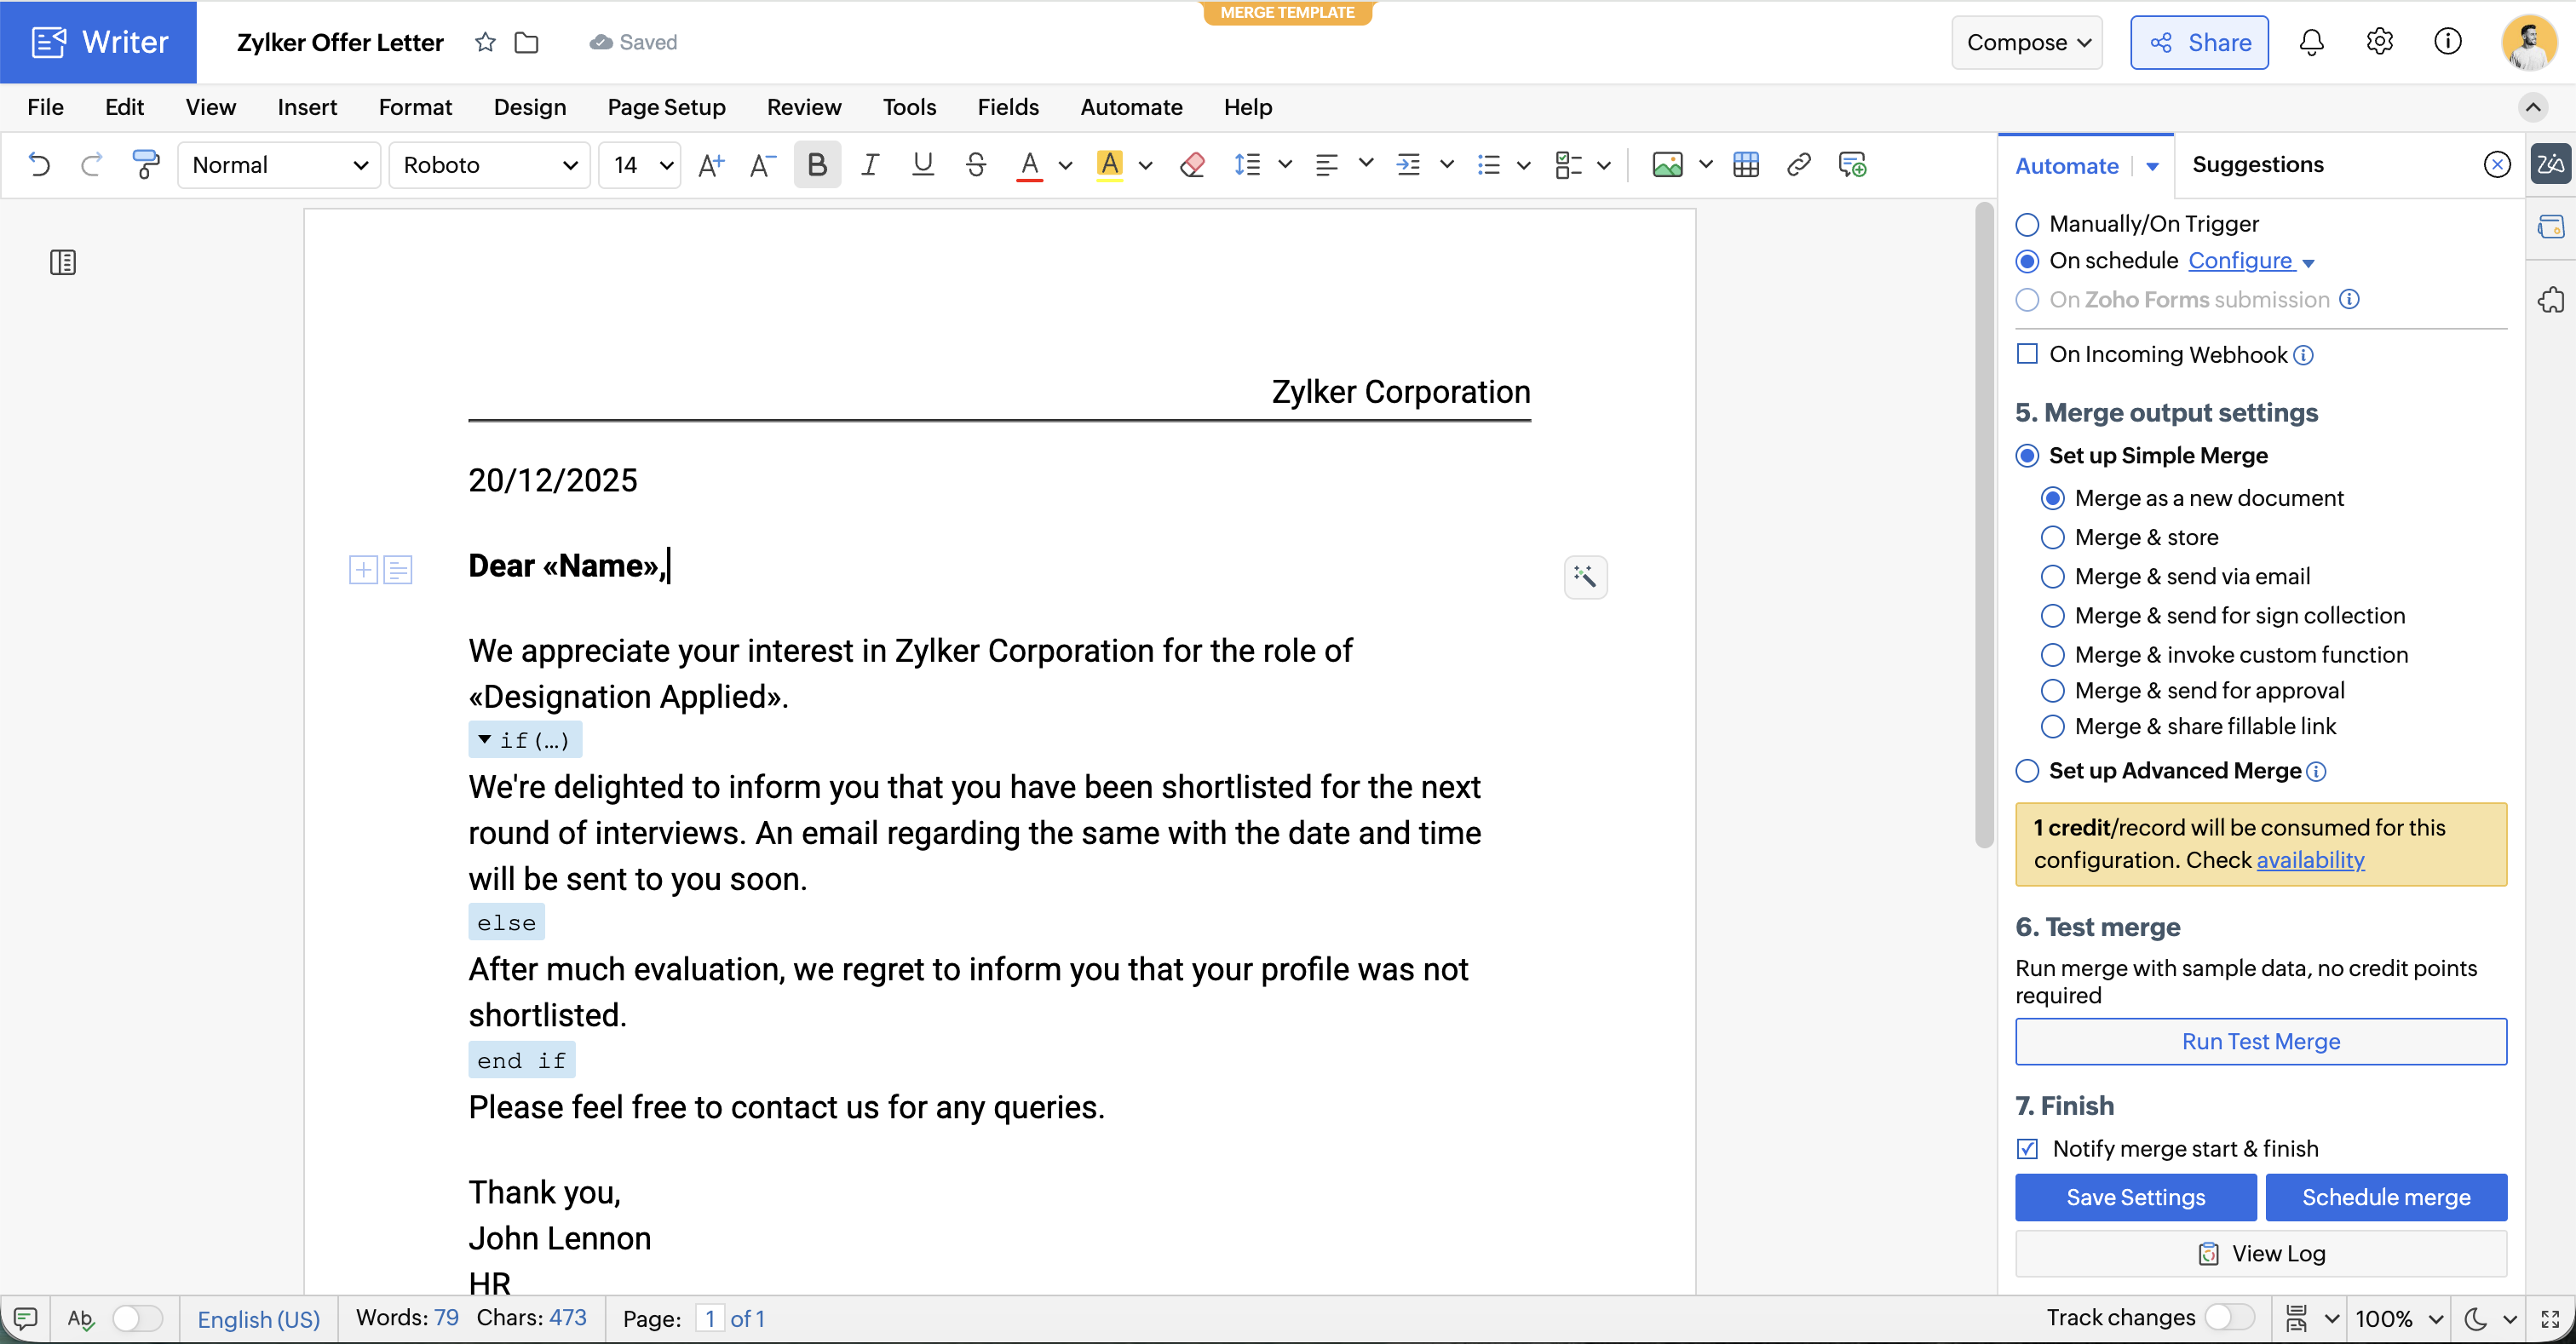Viewport: 2576px width, 1344px height.
Task: Click the format painter icon
Action: pos(145,164)
